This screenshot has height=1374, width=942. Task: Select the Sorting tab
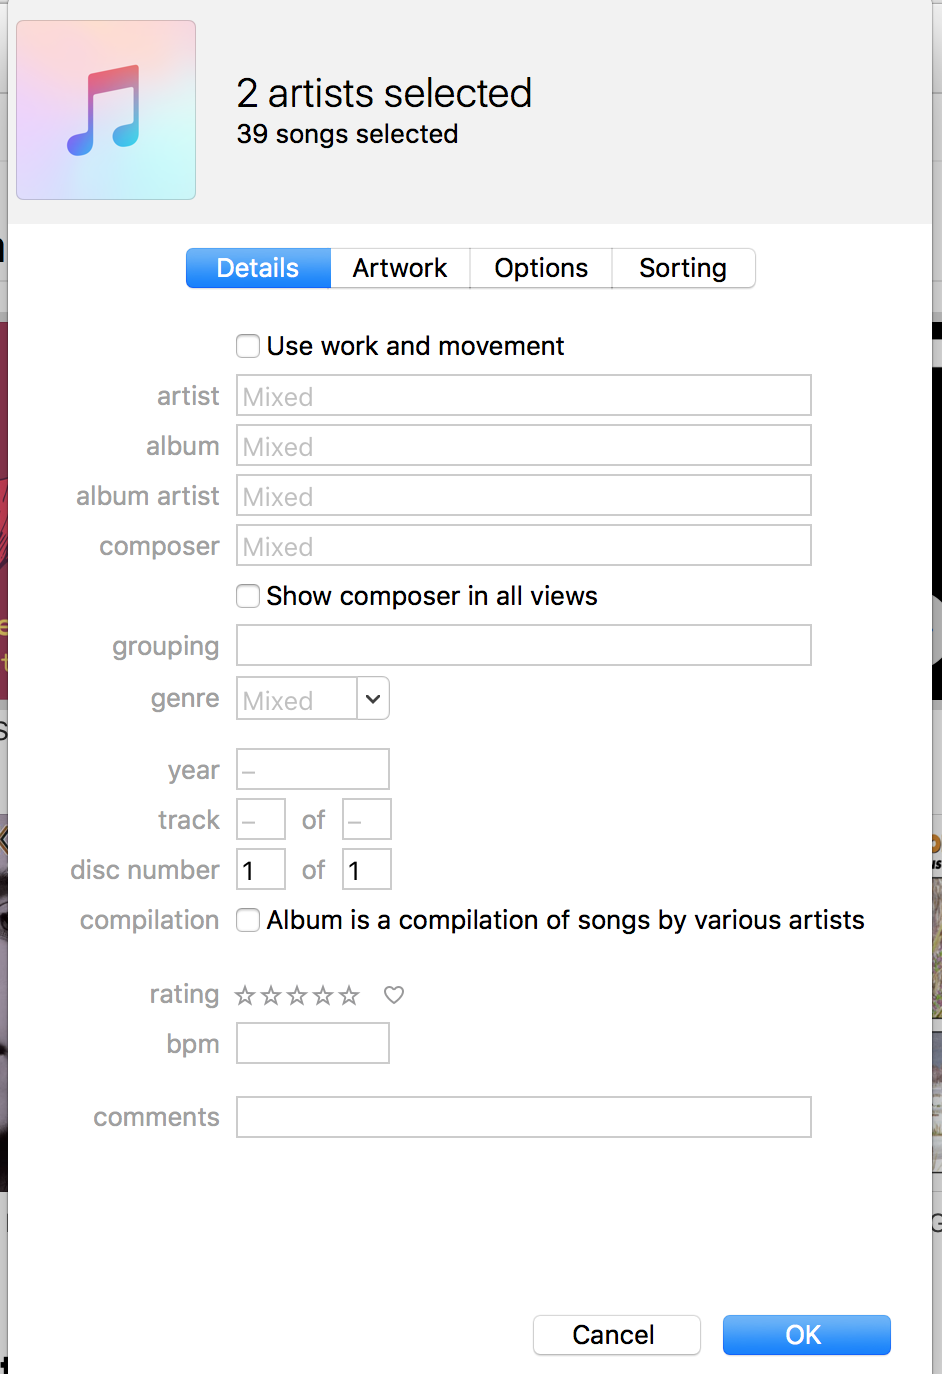pos(683,268)
